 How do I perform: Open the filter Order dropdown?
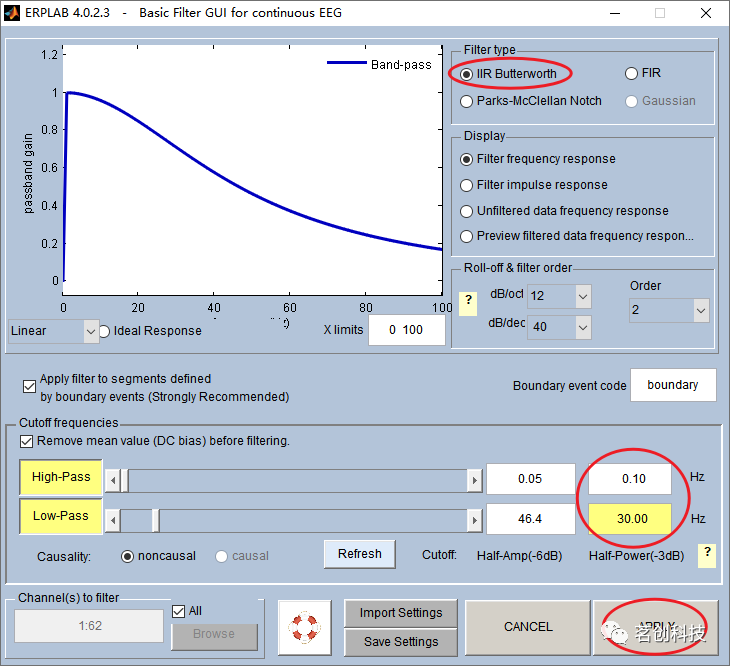[669, 310]
